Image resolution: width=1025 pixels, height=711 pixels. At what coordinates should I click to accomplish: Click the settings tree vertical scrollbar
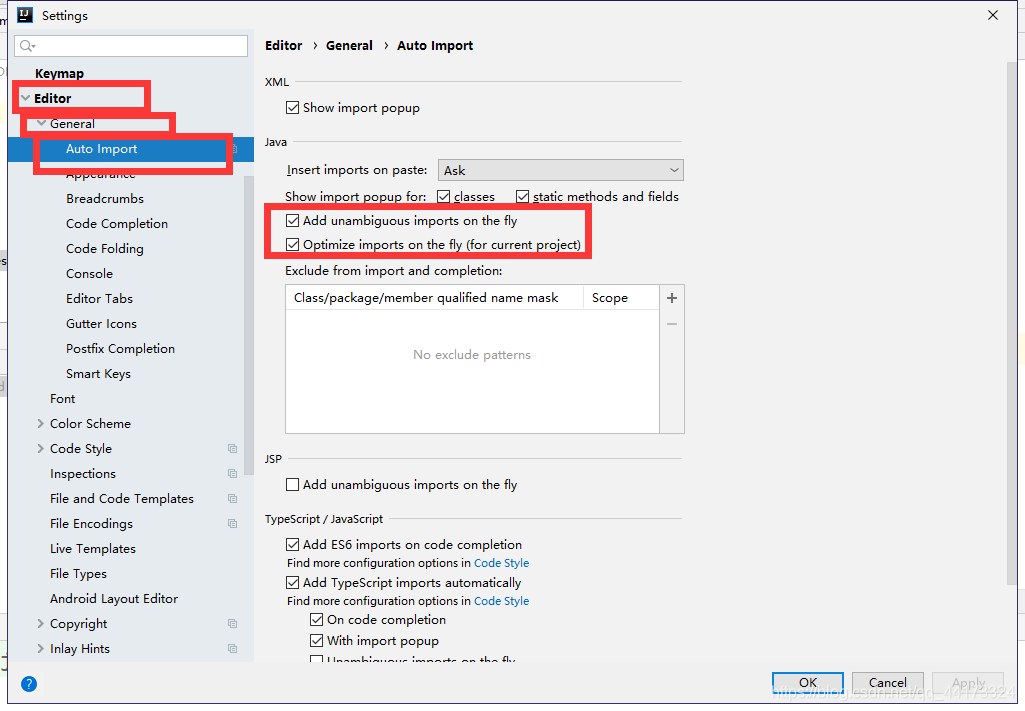[x=248, y=325]
